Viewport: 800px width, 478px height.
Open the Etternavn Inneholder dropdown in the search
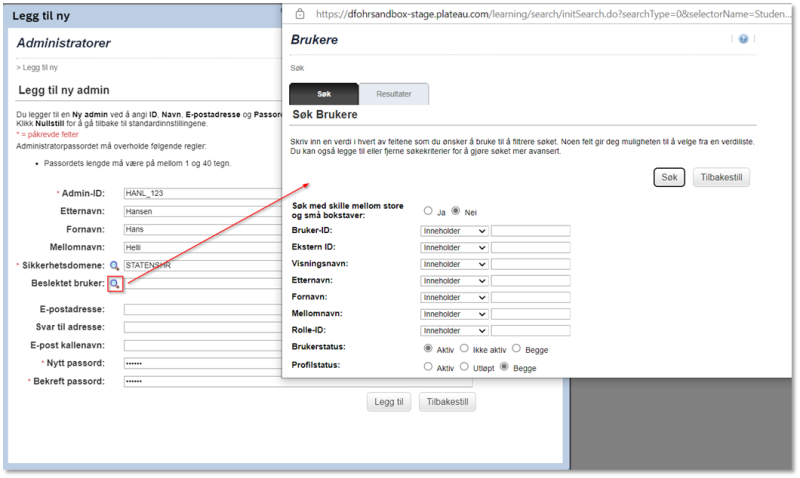pyautogui.click(x=454, y=281)
